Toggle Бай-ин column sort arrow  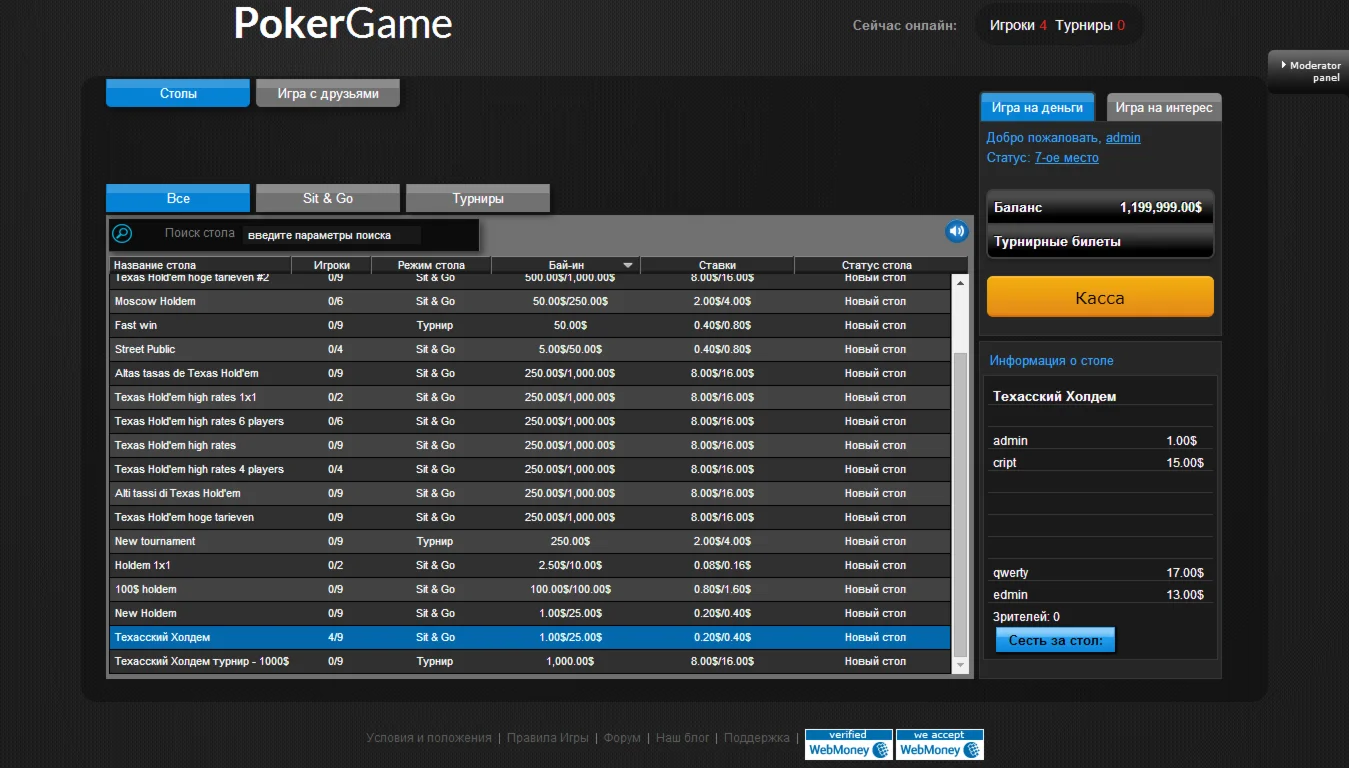(x=628, y=265)
